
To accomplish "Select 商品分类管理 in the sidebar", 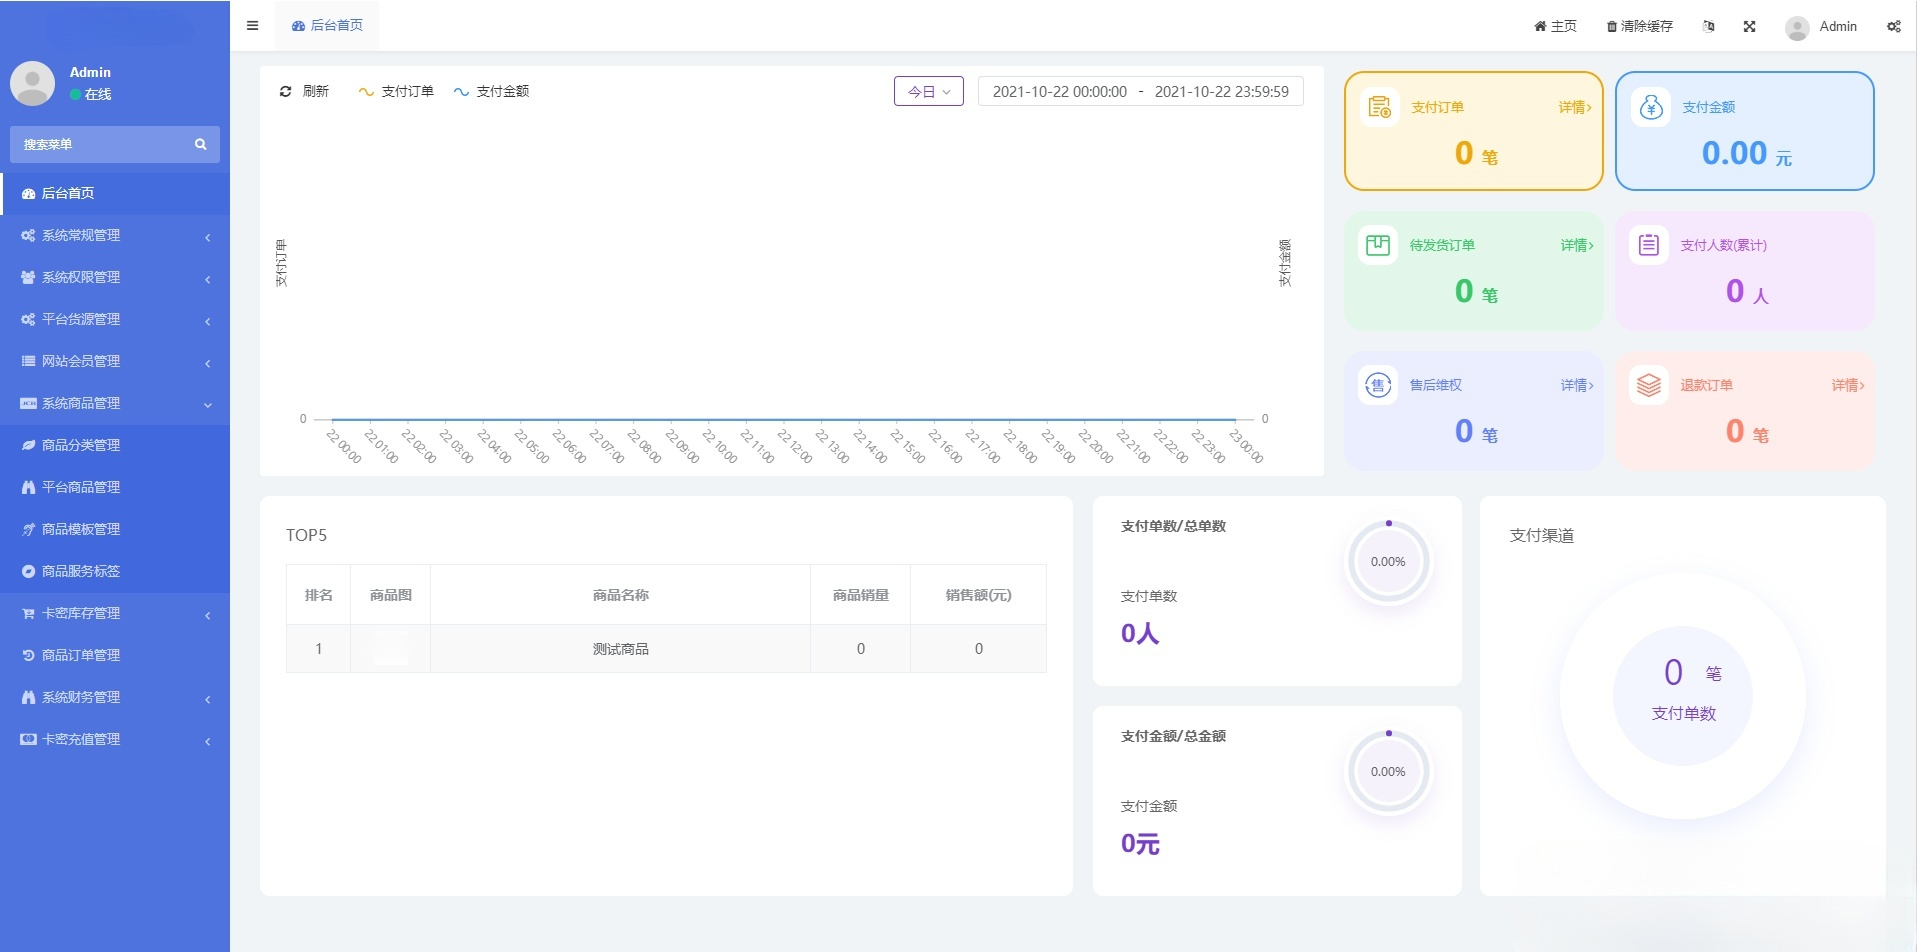I will coord(83,445).
